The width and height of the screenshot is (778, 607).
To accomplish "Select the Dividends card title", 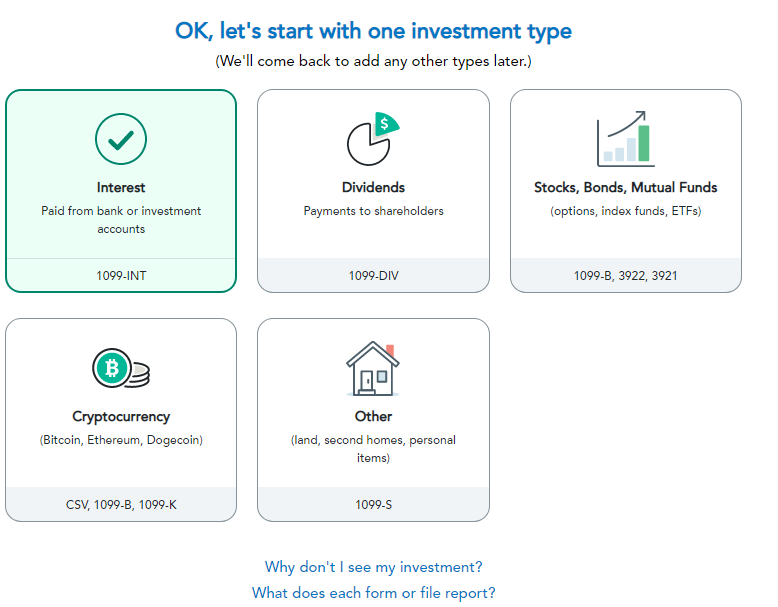I will click(373, 188).
